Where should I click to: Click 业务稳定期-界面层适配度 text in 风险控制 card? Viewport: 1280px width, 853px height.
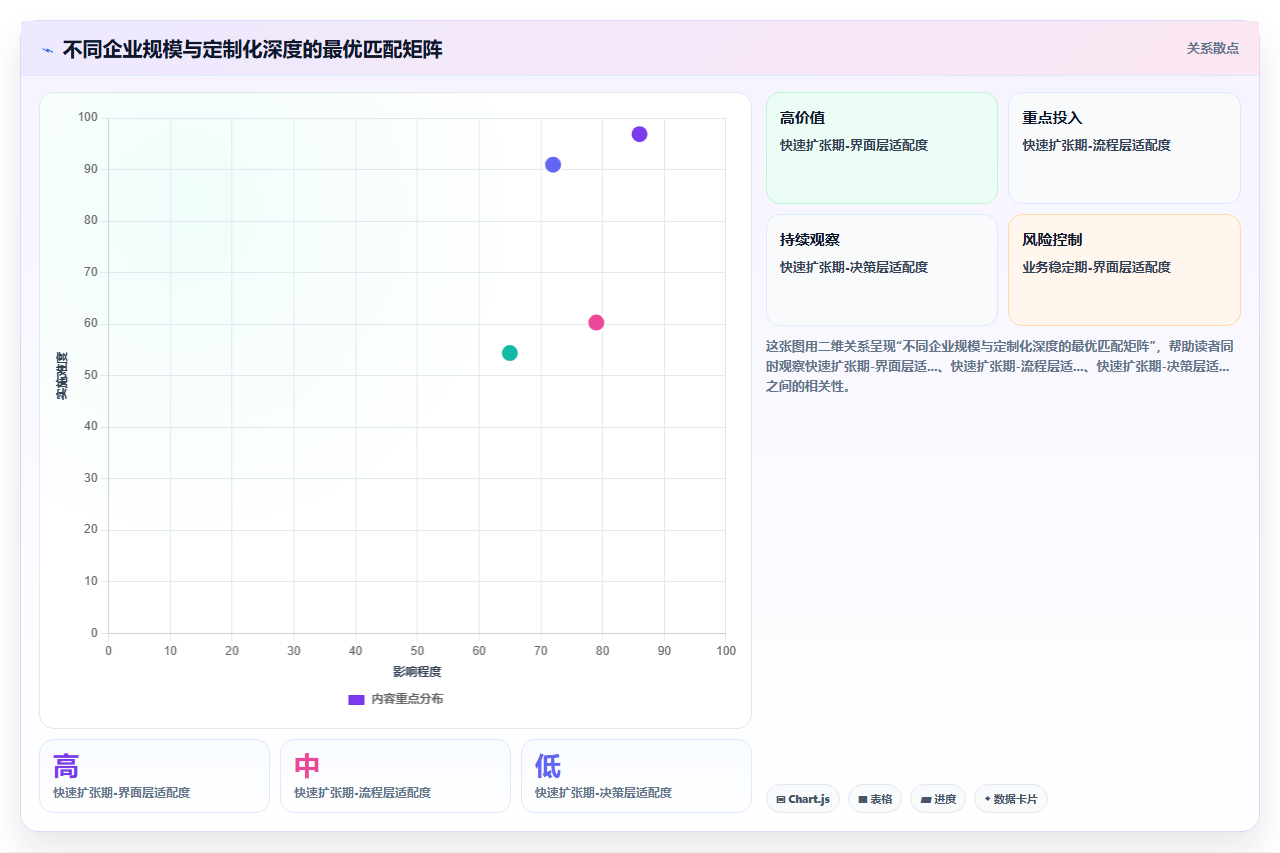click(1096, 267)
